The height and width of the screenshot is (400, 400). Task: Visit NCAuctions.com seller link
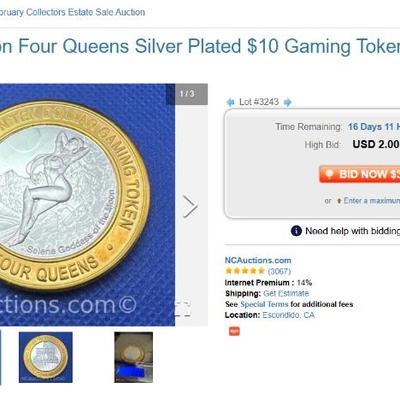point(258,260)
